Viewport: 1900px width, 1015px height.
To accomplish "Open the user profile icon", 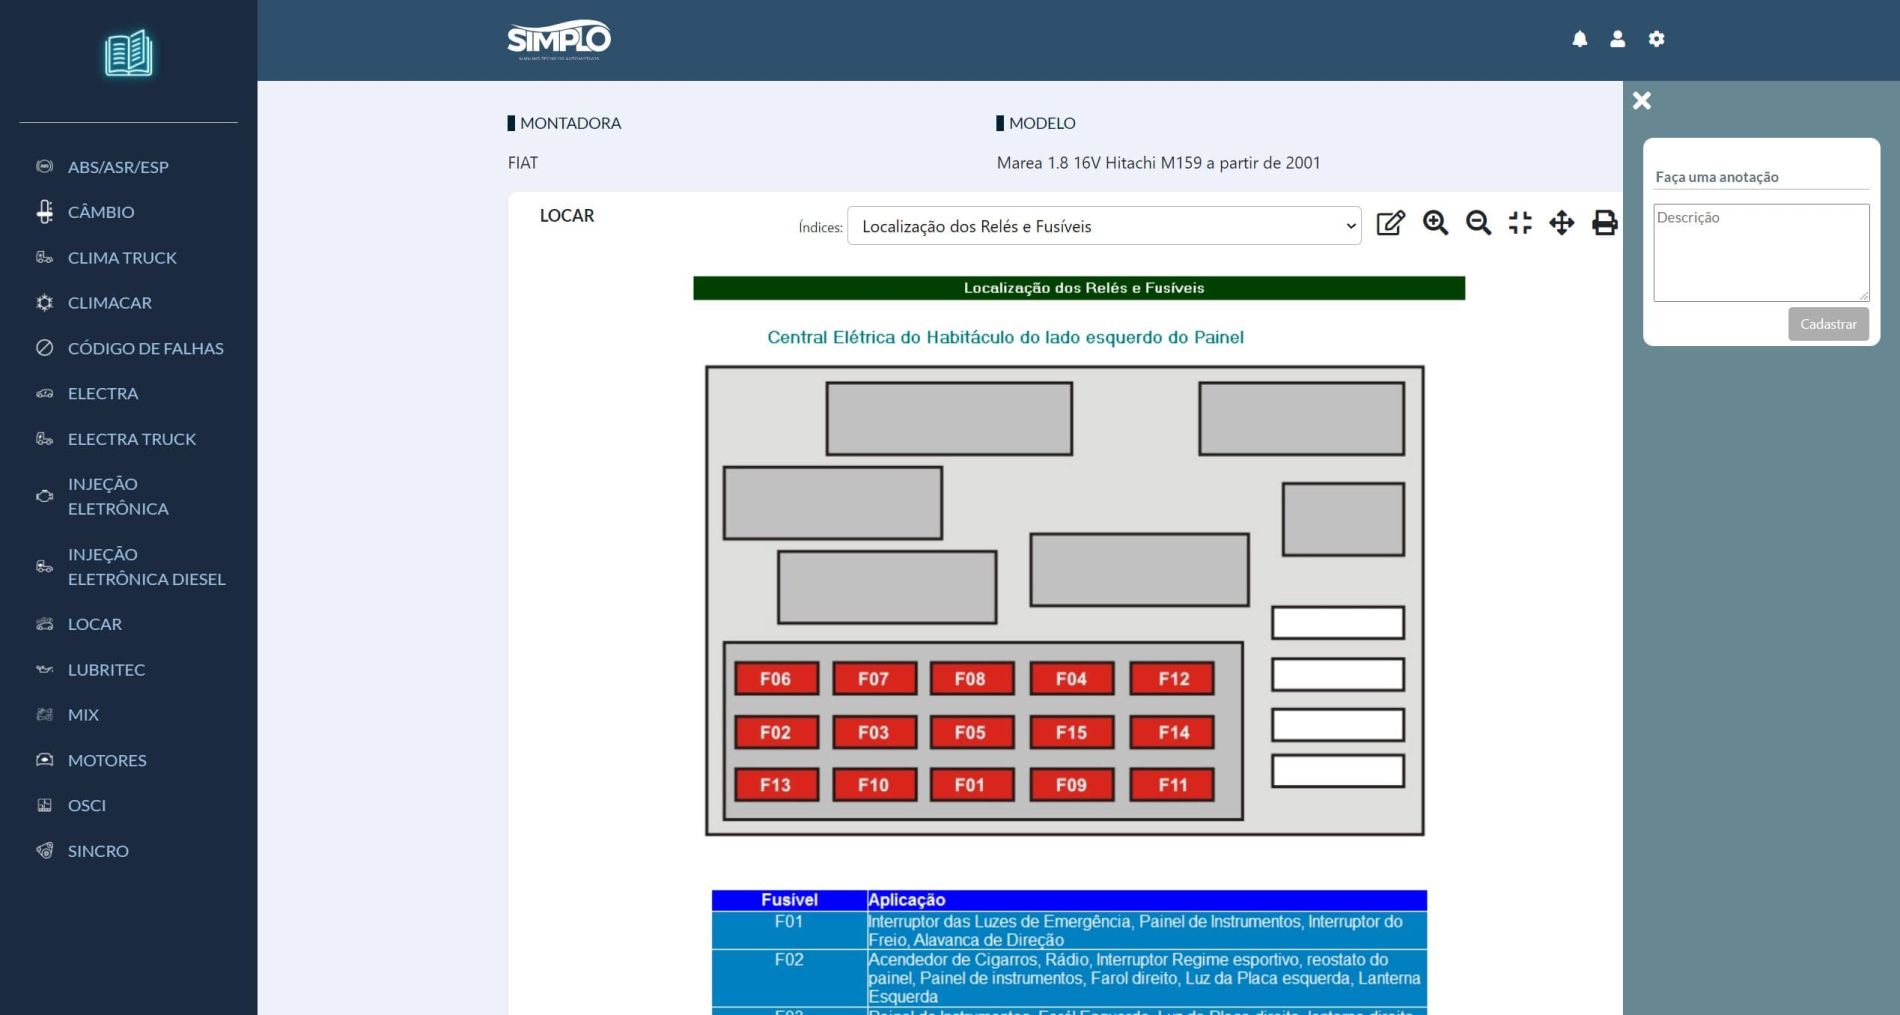I will pyautogui.click(x=1617, y=39).
